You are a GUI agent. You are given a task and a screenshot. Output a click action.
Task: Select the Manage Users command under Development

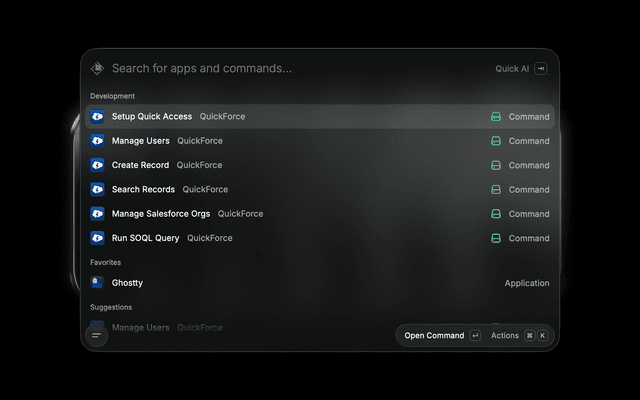320,141
